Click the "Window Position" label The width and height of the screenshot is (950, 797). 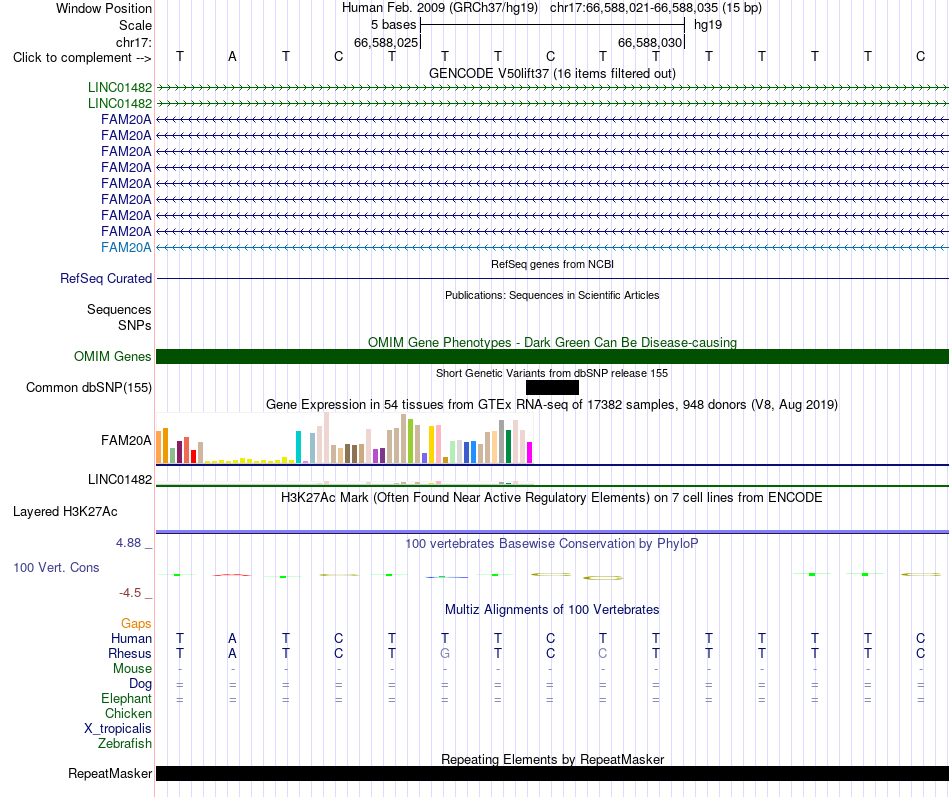(x=104, y=8)
